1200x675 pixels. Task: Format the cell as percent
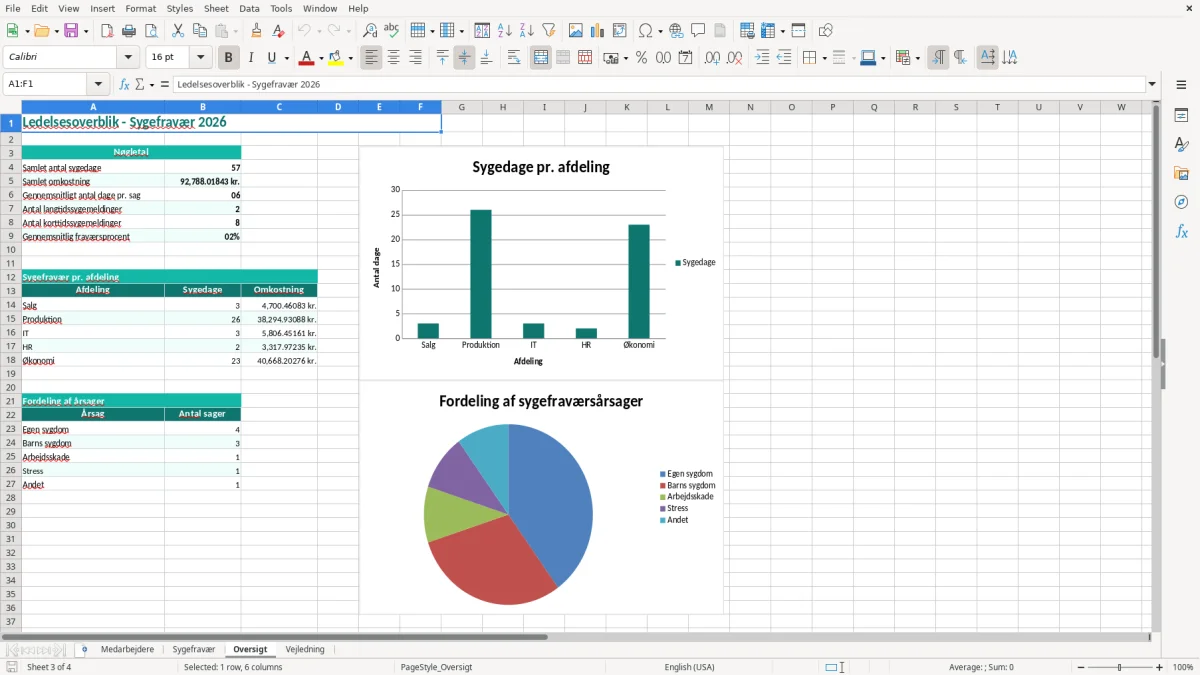pyautogui.click(x=642, y=58)
